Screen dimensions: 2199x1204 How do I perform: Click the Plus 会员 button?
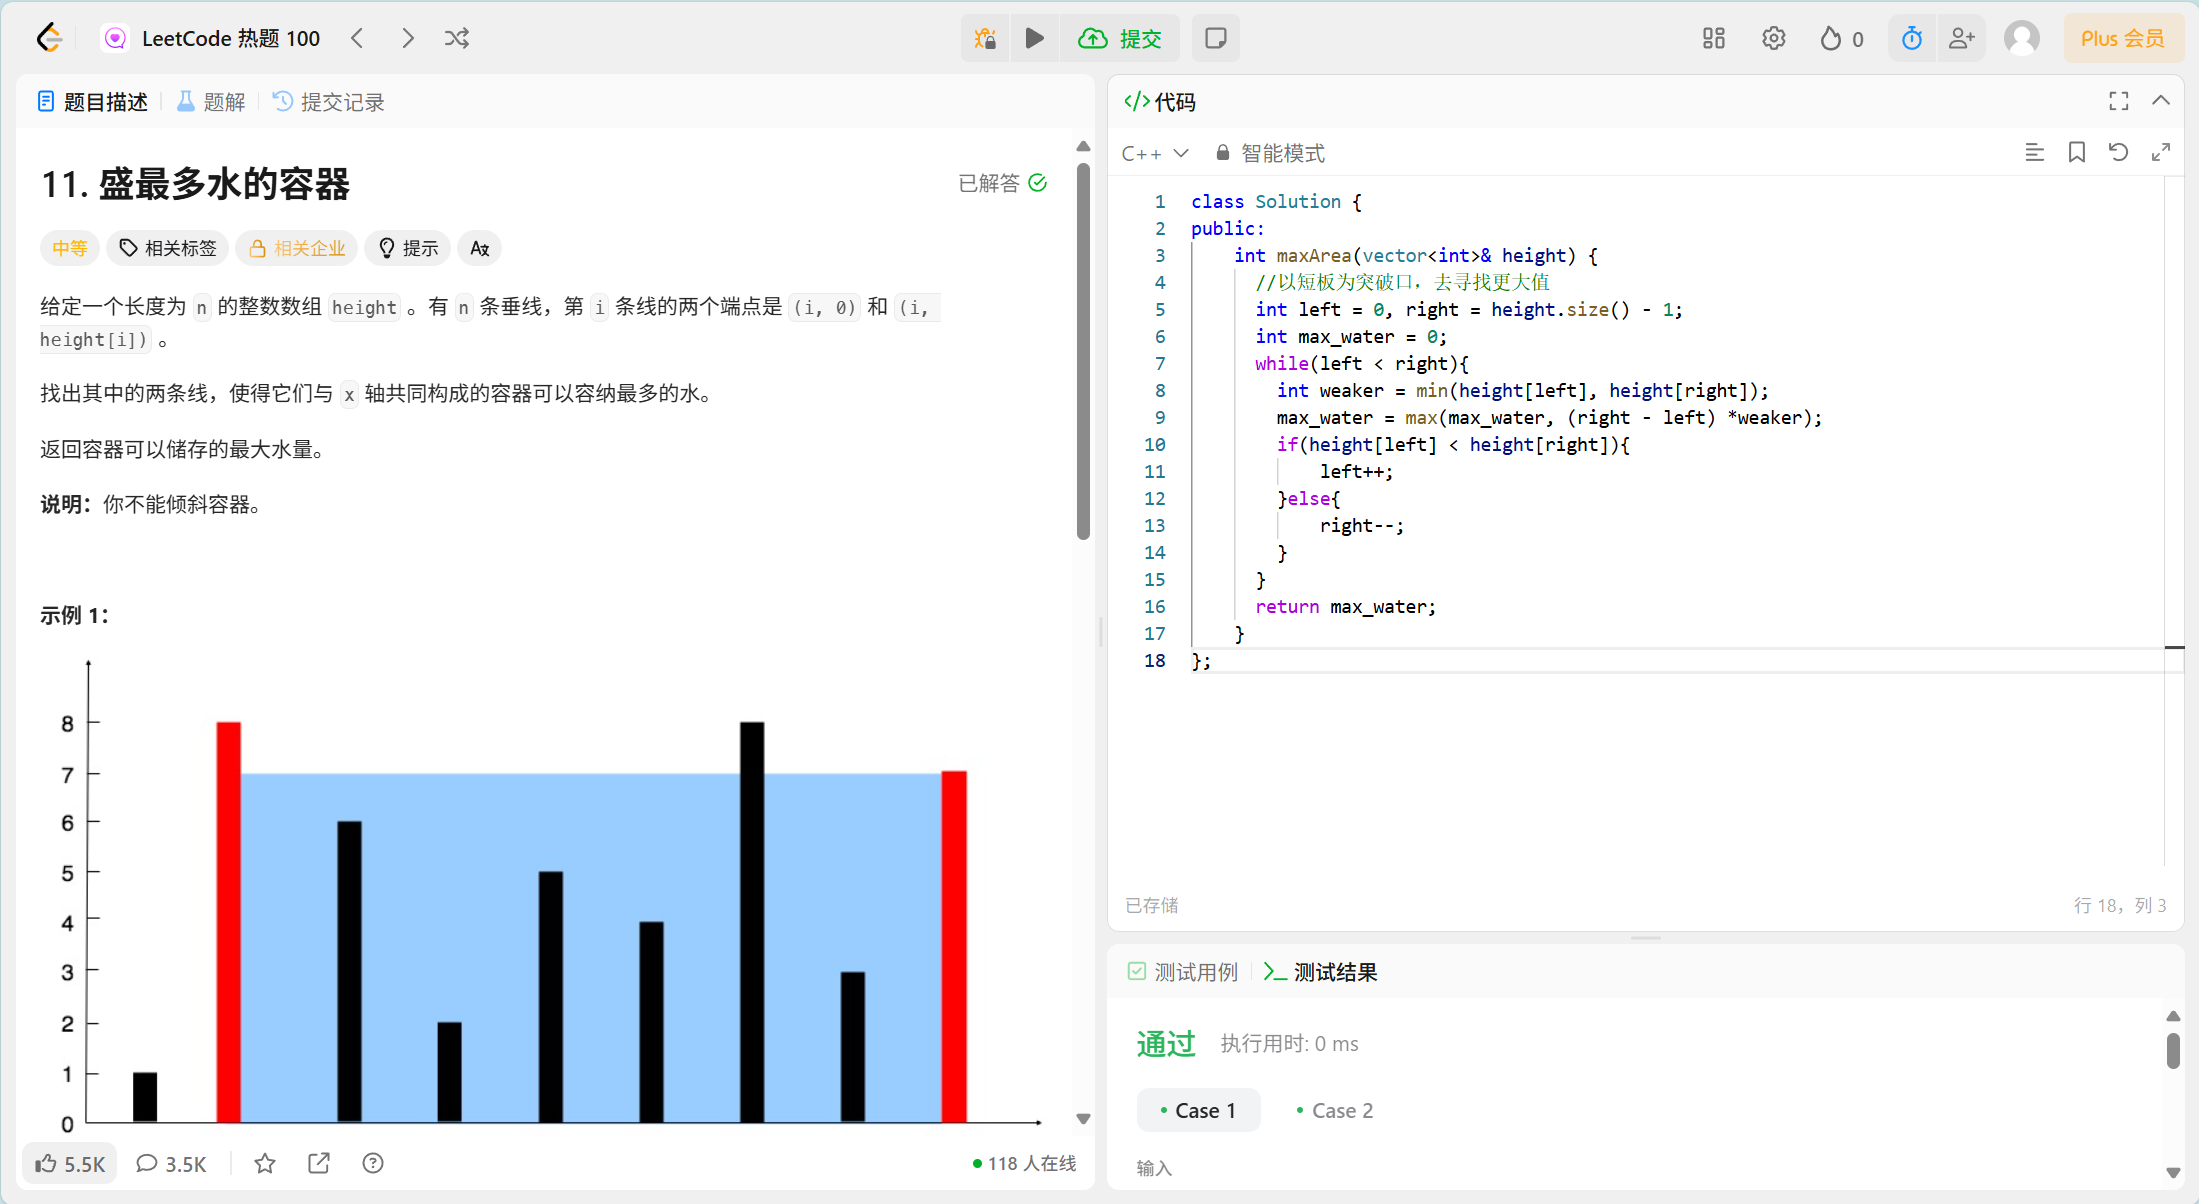[x=2123, y=38]
